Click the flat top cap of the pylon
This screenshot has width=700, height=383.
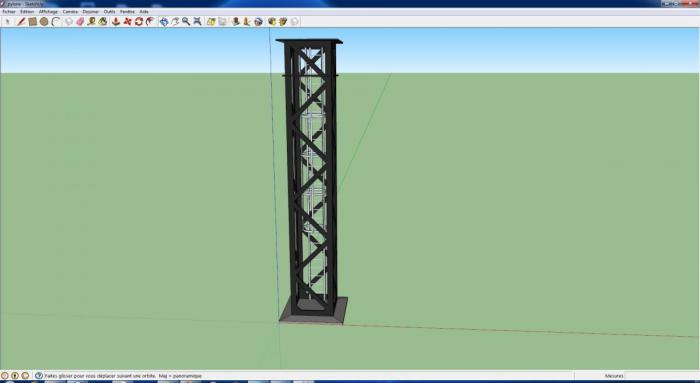[x=309, y=41]
